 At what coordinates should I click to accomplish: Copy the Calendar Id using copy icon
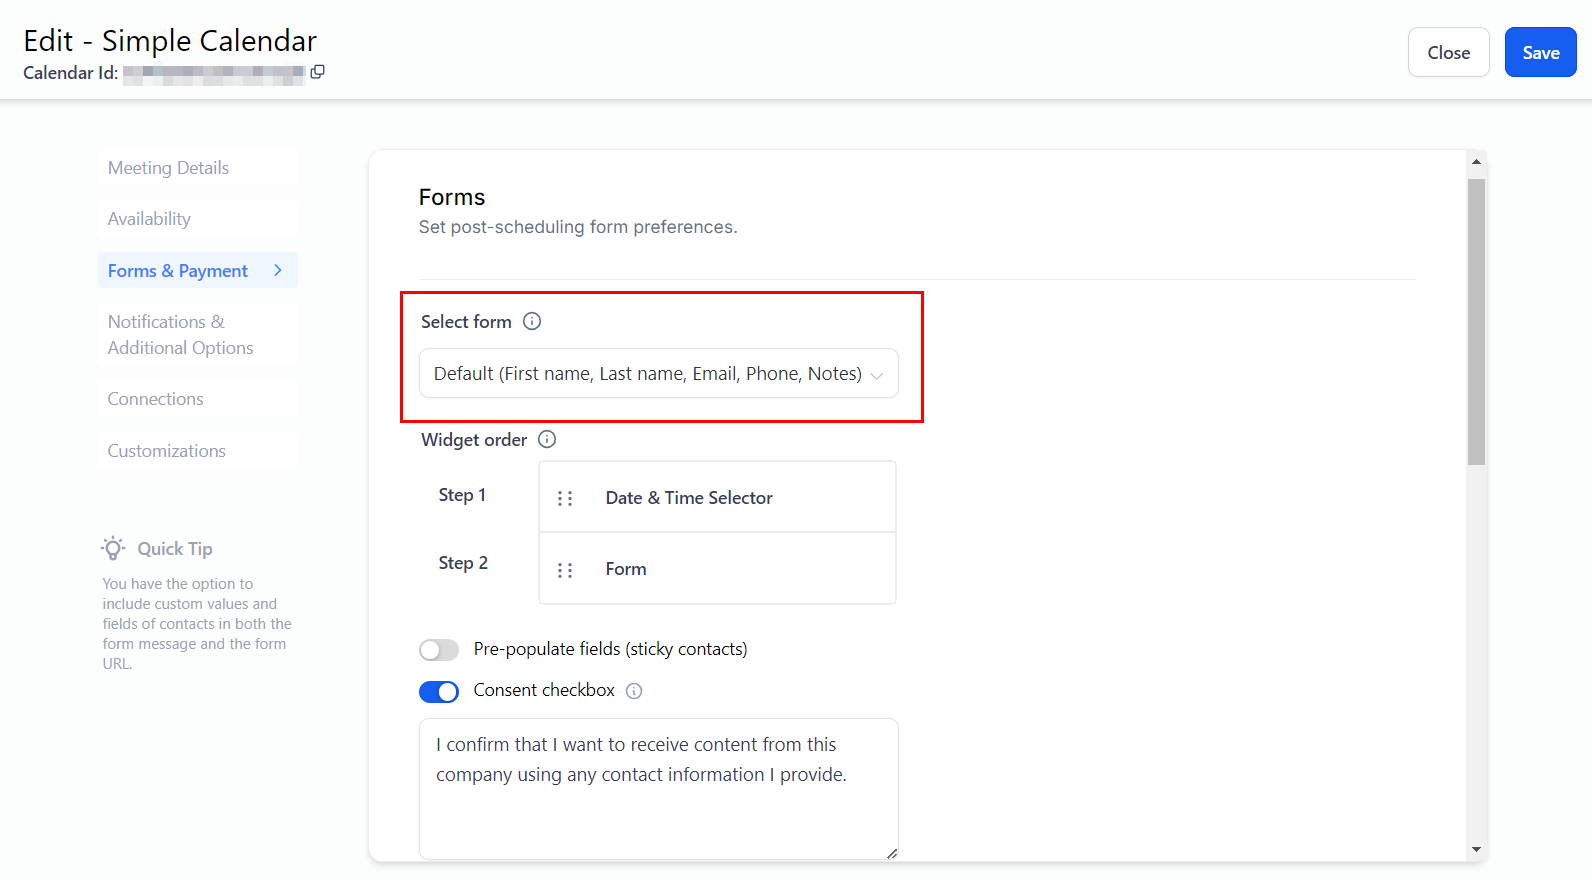pos(317,72)
